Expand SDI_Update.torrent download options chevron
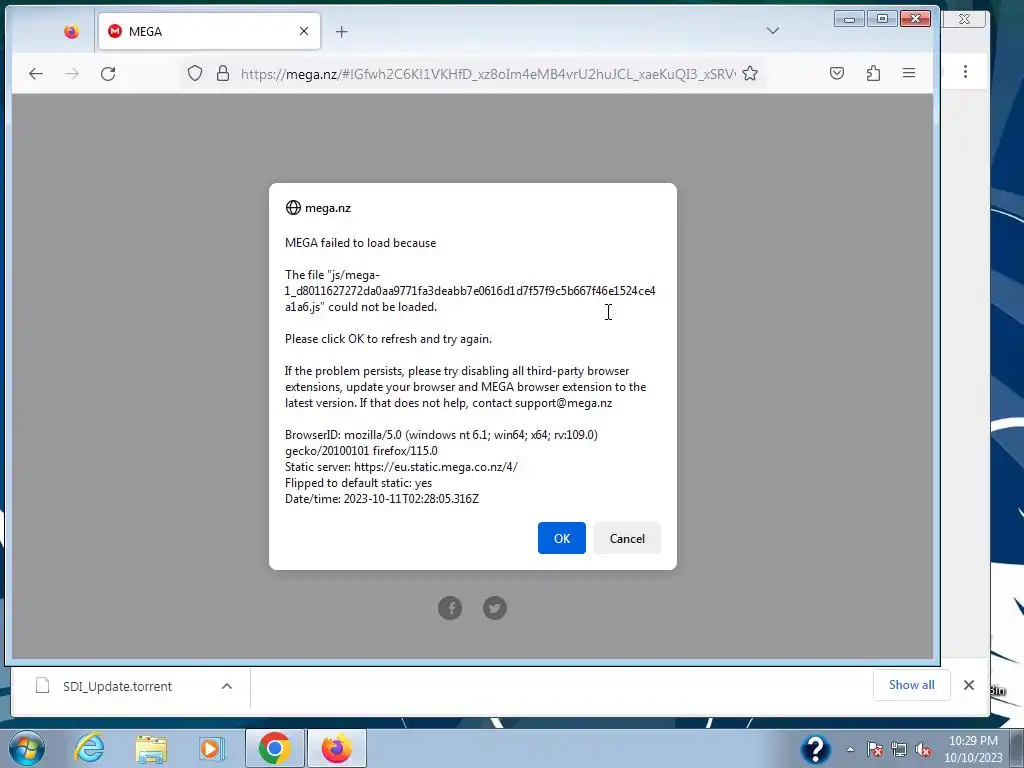The width and height of the screenshot is (1024, 768). pyautogui.click(x=227, y=686)
